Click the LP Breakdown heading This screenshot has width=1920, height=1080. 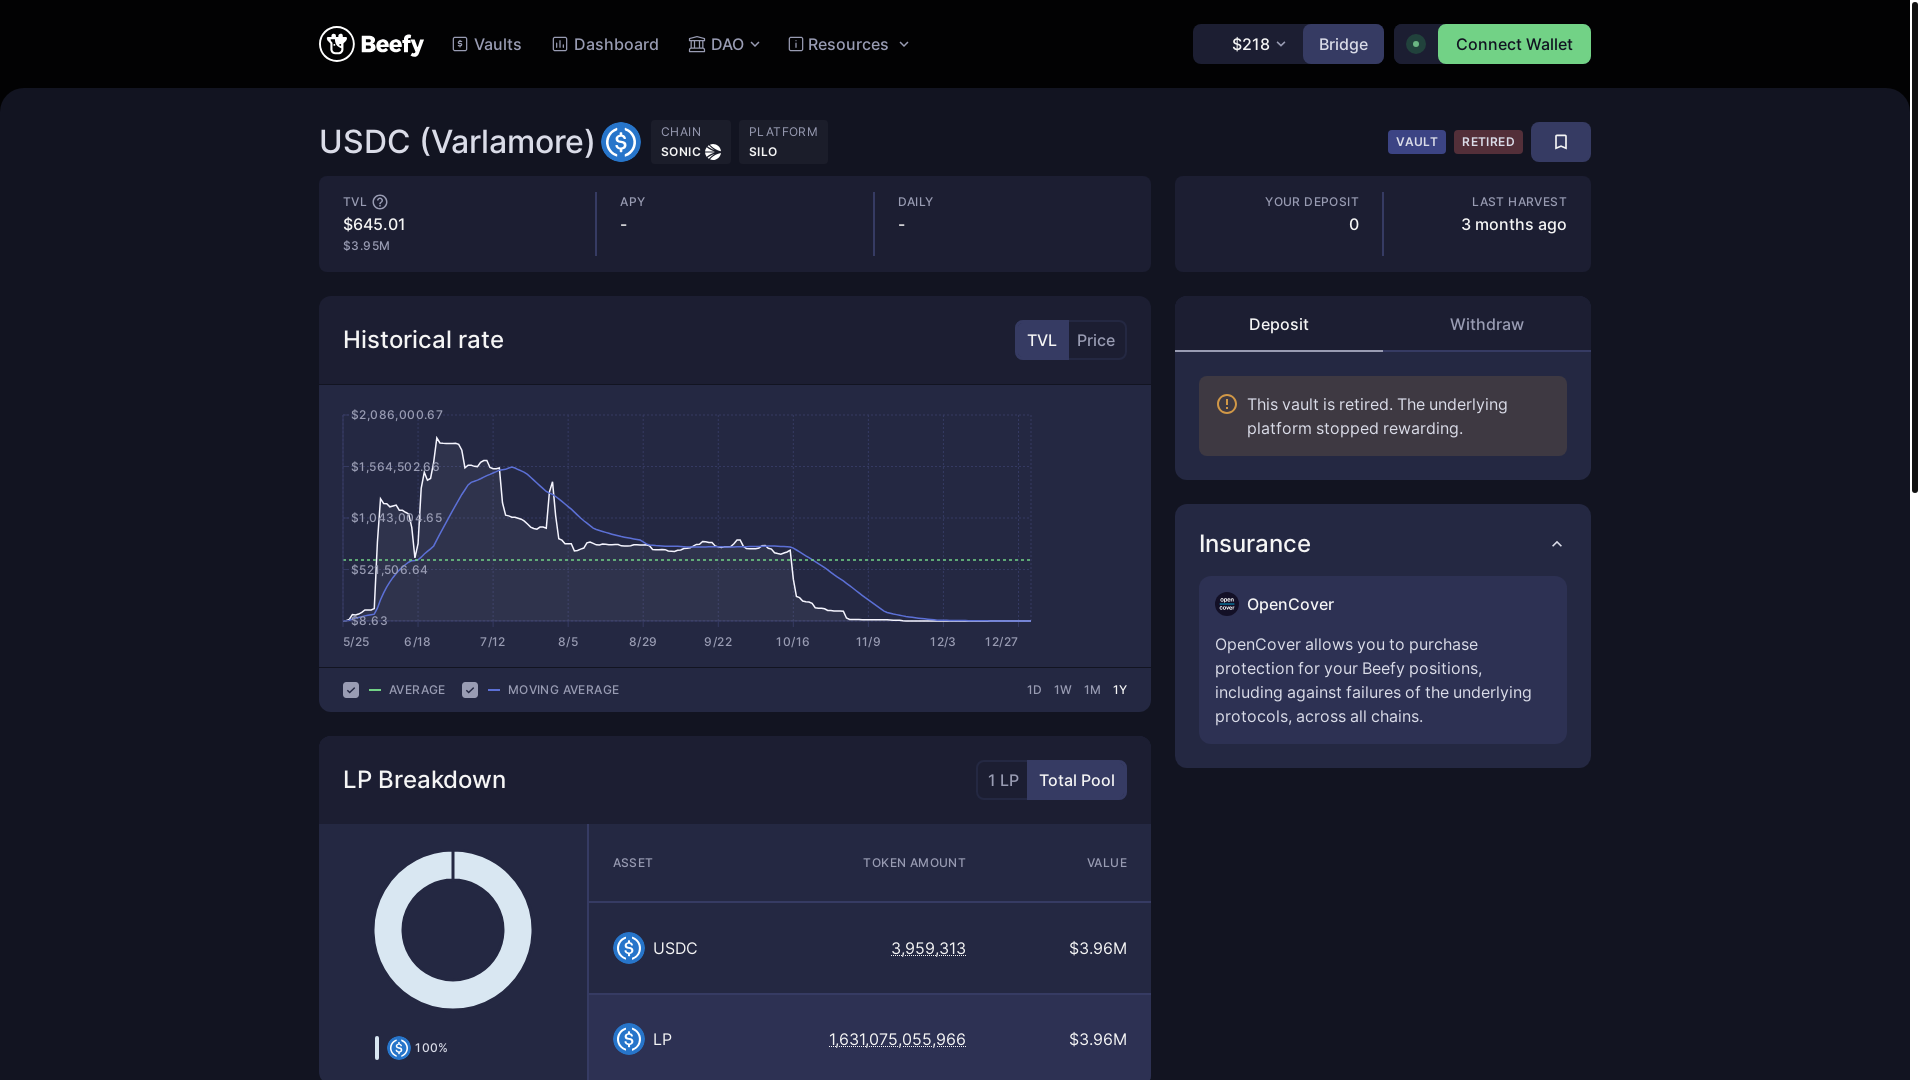[424, 780]
